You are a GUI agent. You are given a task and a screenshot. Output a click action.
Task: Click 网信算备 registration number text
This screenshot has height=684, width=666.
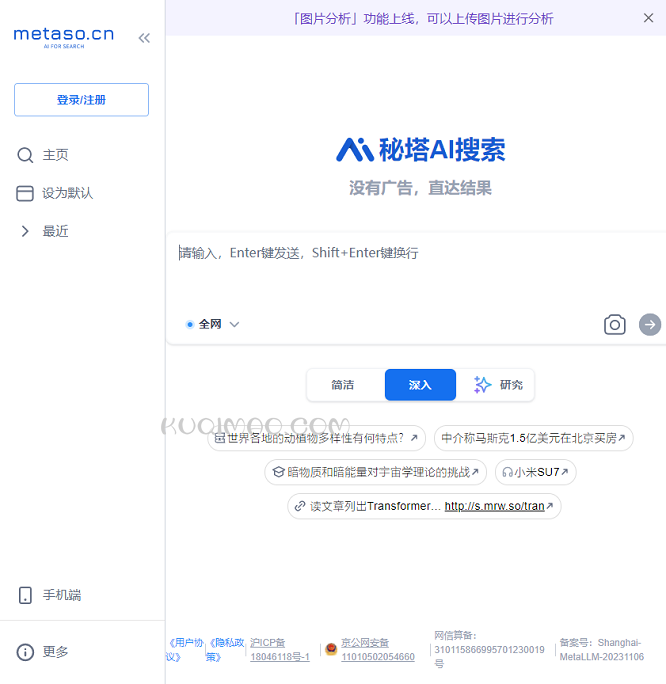pyautogui.click(x=489, y=650)
